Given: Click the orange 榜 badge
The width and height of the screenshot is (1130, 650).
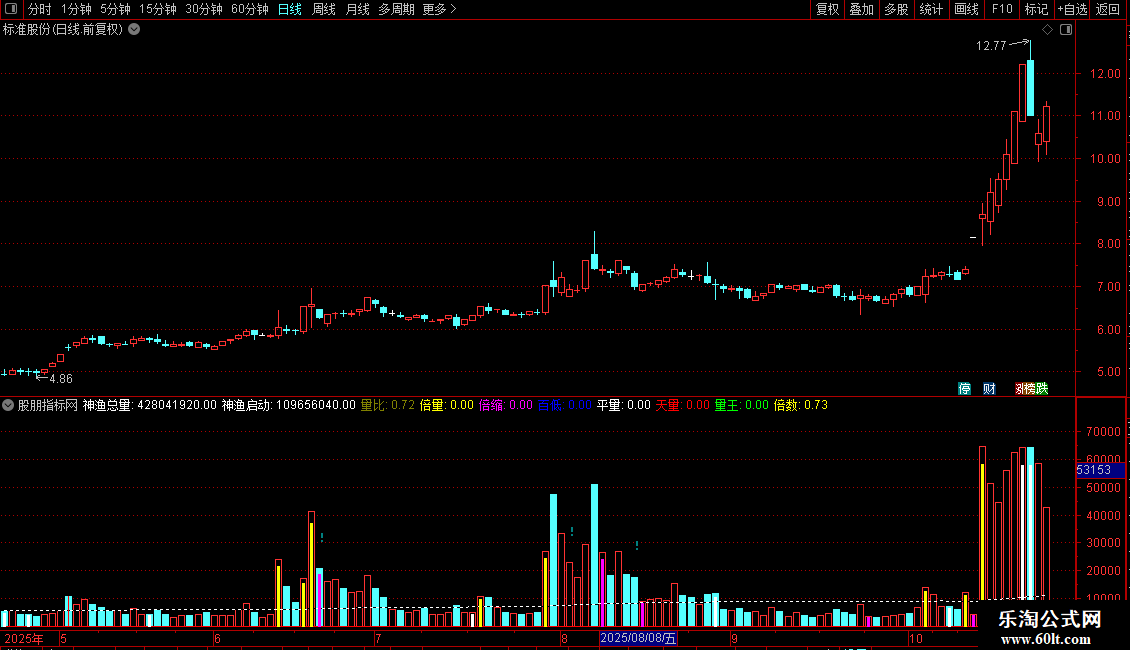Looking at the screenshot, I should pyautogui.click(x=1029, y=388).
